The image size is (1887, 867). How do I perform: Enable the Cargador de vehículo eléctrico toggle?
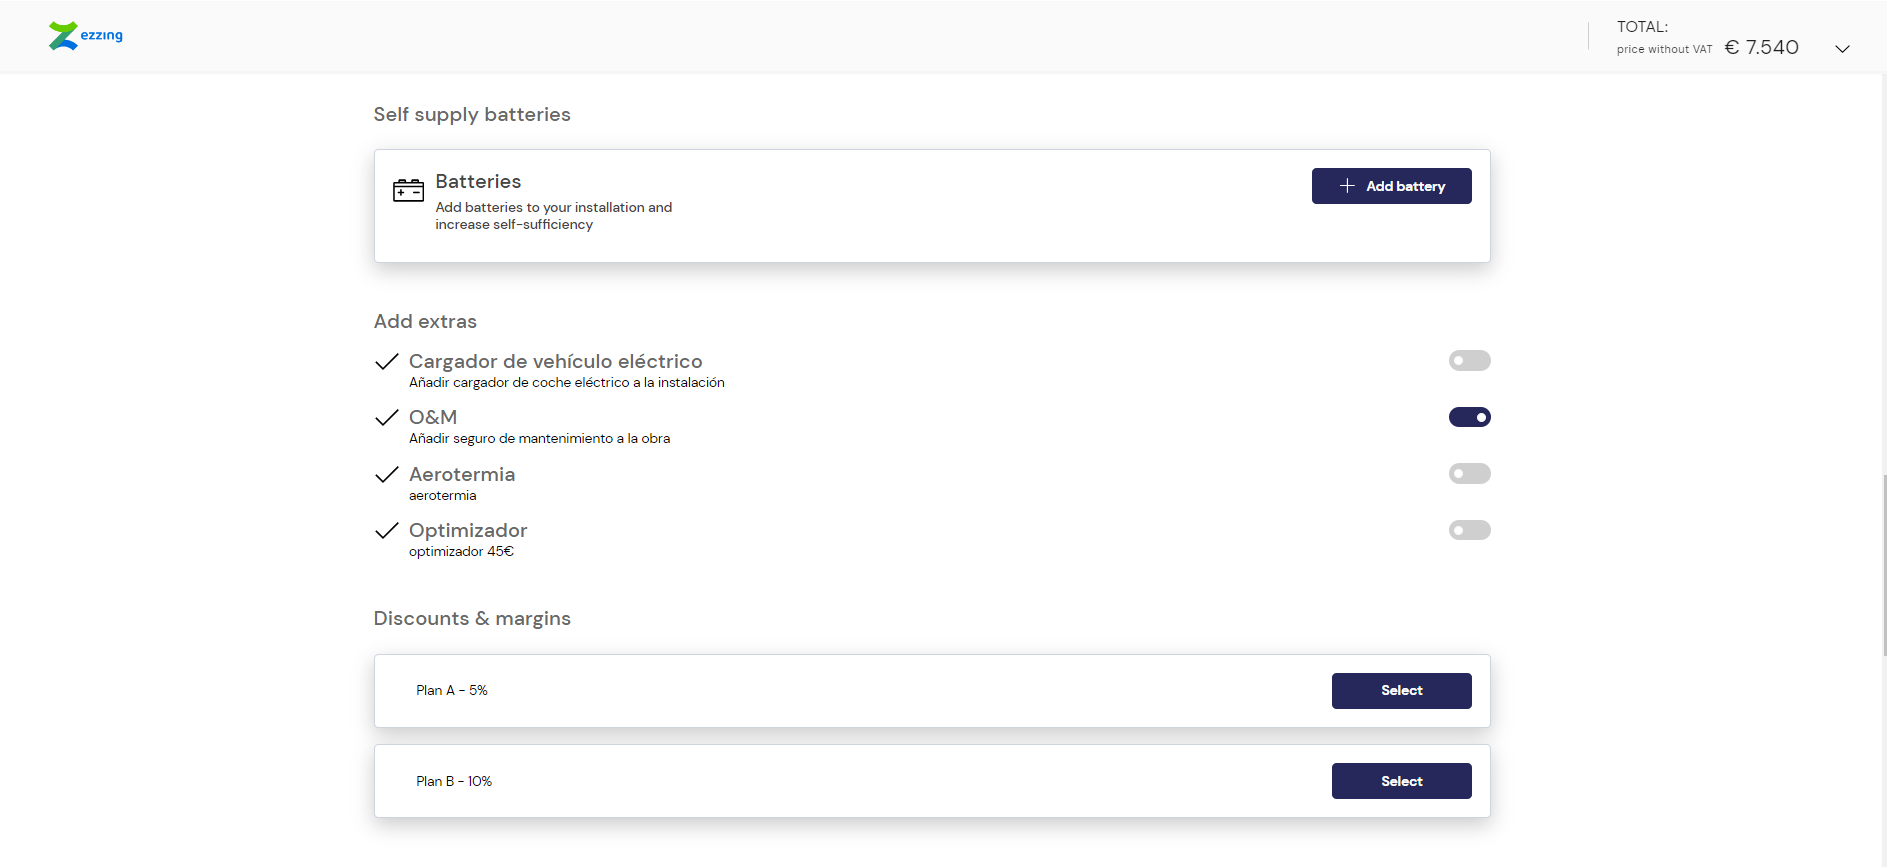[1469, 360]
